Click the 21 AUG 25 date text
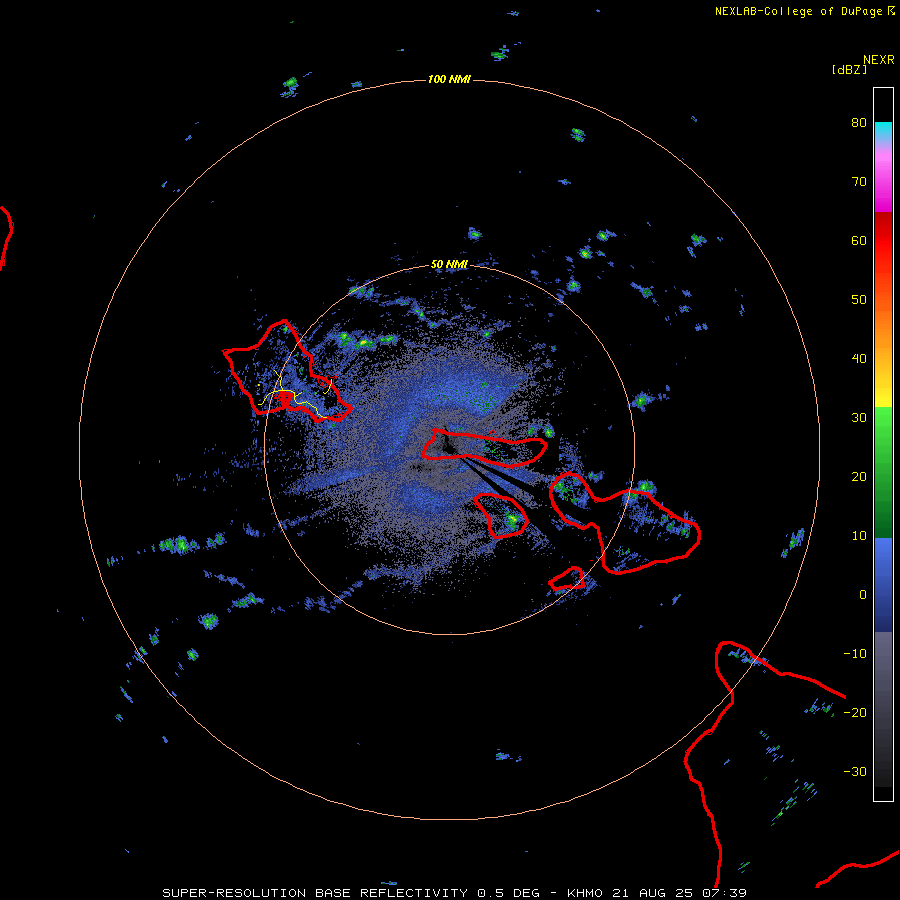The image size is (900, 900). click(x=652, y=893)
